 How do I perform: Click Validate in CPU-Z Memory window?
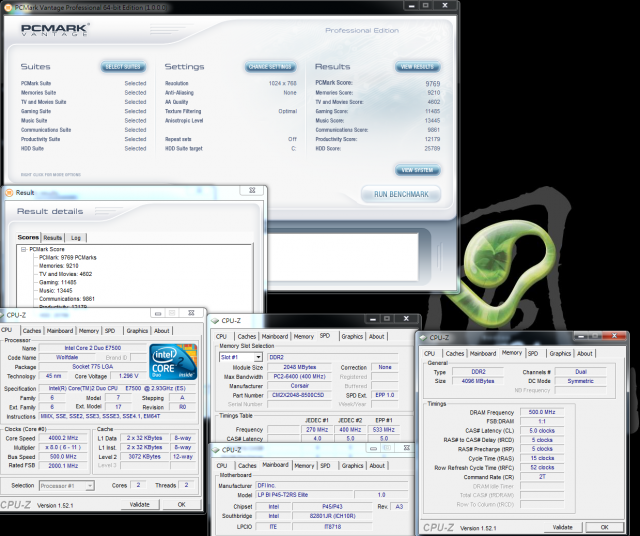(562, 527)
